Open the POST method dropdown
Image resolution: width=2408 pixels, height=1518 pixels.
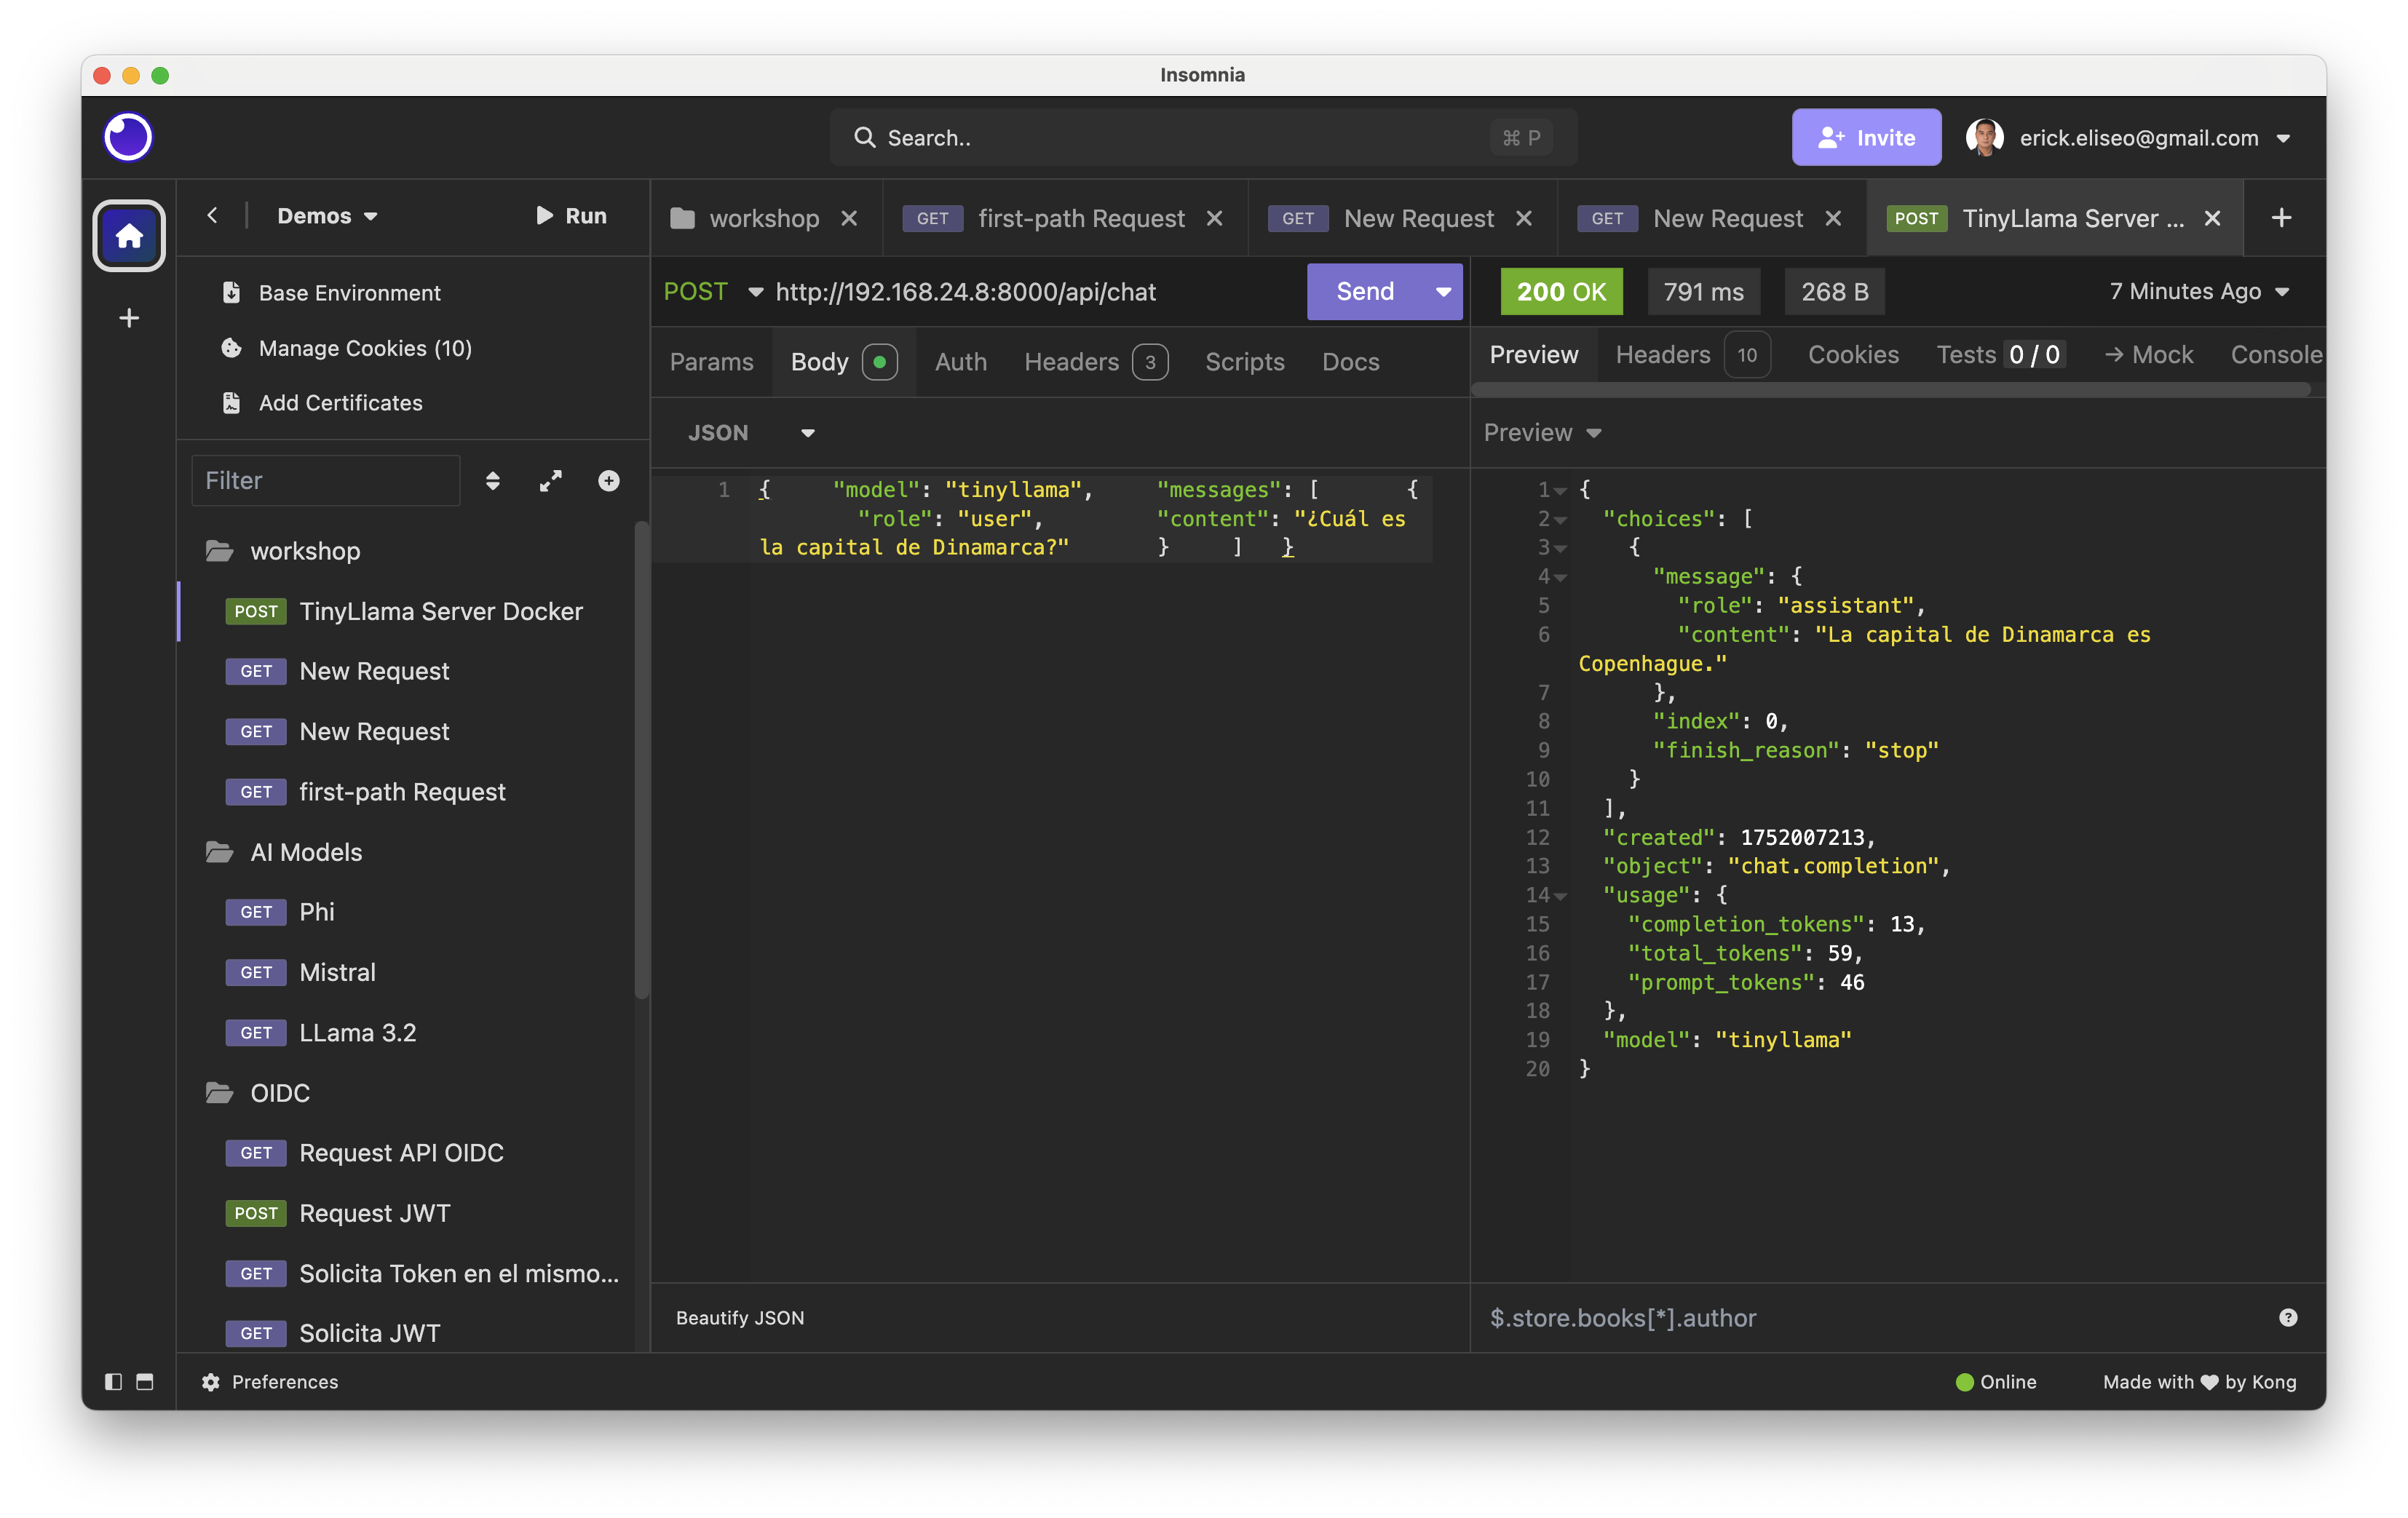coord(713,291)
